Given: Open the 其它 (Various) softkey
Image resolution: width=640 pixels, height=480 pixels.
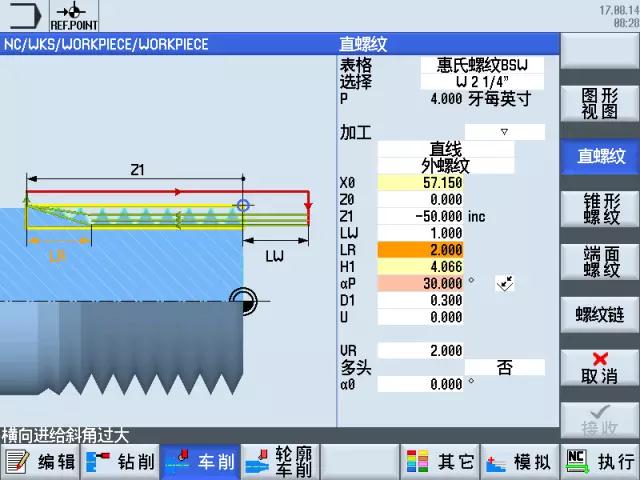Looking at the screenshot, I should pyautogui.click(x=440, y=462).
